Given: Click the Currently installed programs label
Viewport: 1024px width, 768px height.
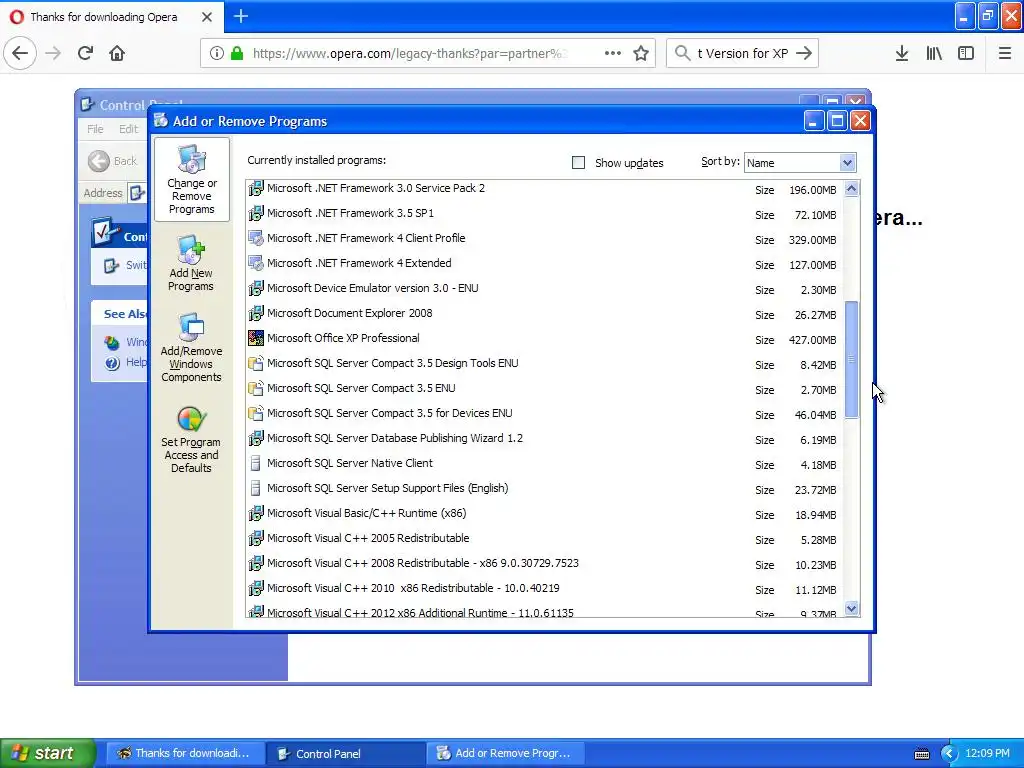Looking at the screenshot, I should pyautogui.click(x=316, y=160).
